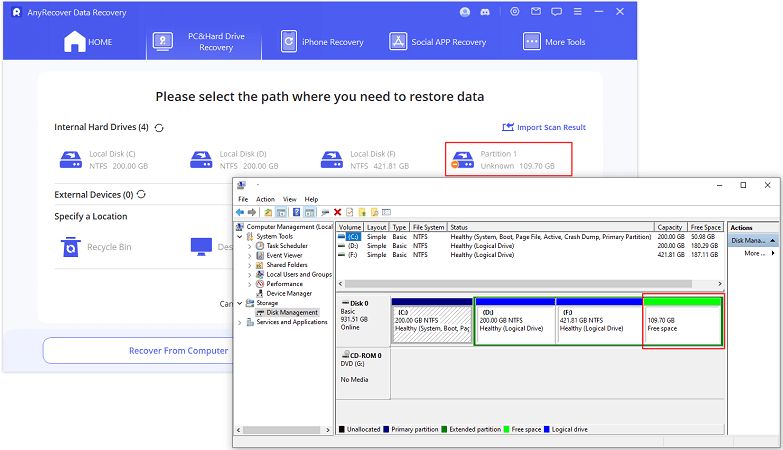Viewport: 783px width, 450px height.
Task: Open the iPhone Recovery tab
Action: (322, 42)
